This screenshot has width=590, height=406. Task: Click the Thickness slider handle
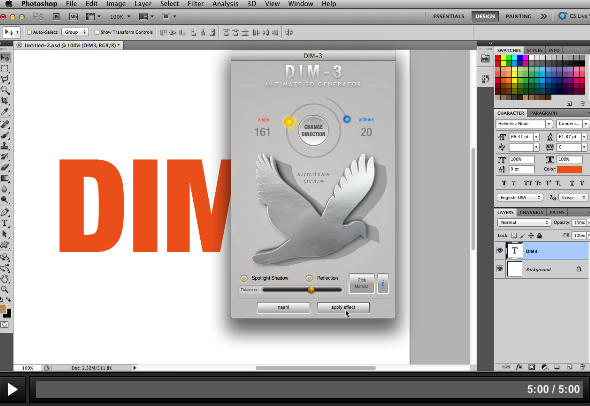click(311, 290)
